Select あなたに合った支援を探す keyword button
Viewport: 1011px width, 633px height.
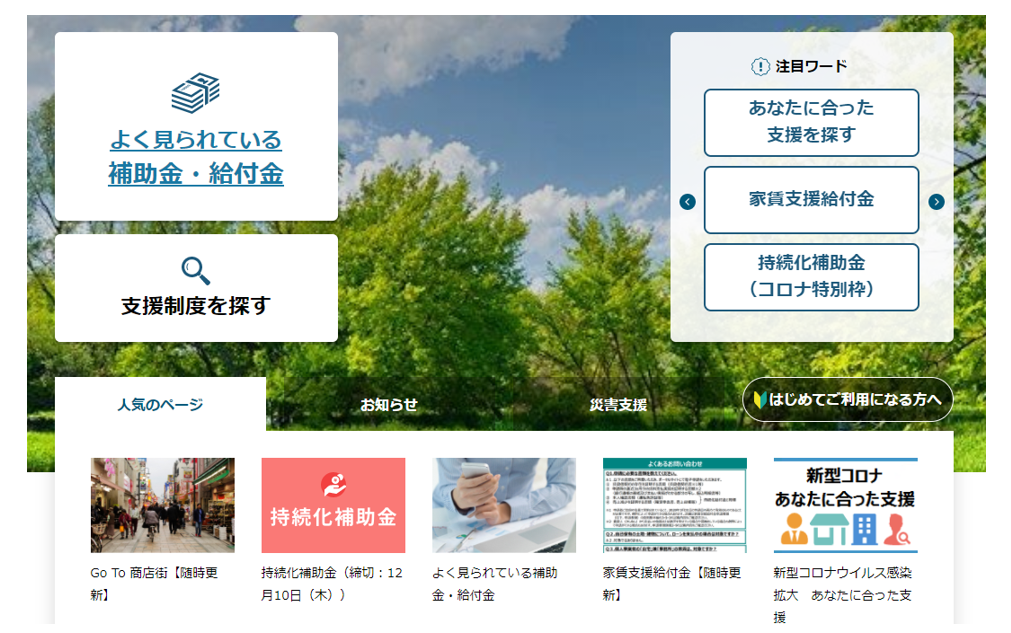click(x=811, y=122)
